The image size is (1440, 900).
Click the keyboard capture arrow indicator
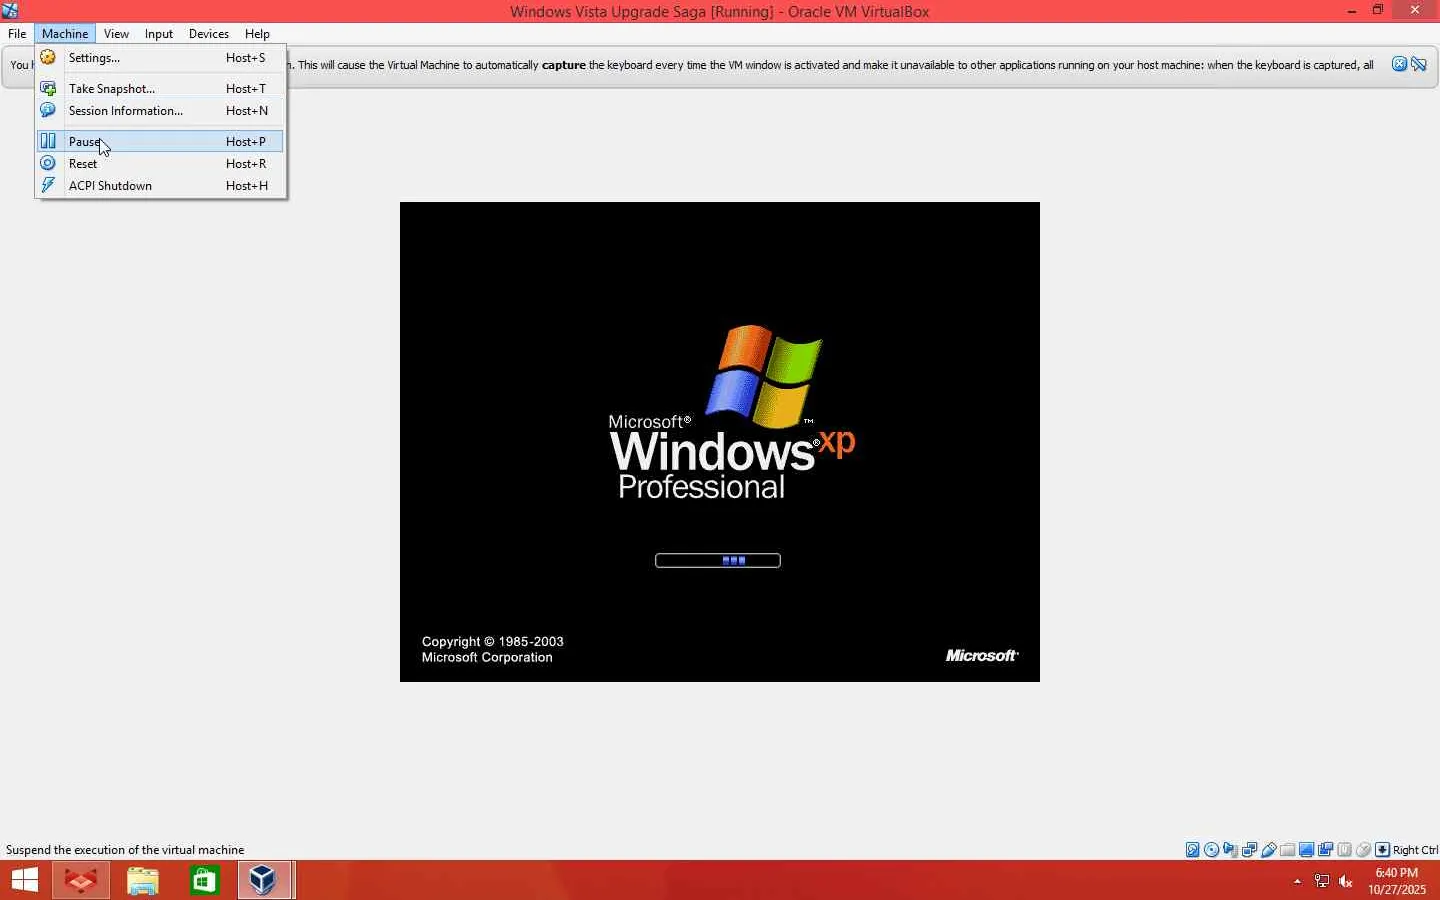[x=1383, y=850]
